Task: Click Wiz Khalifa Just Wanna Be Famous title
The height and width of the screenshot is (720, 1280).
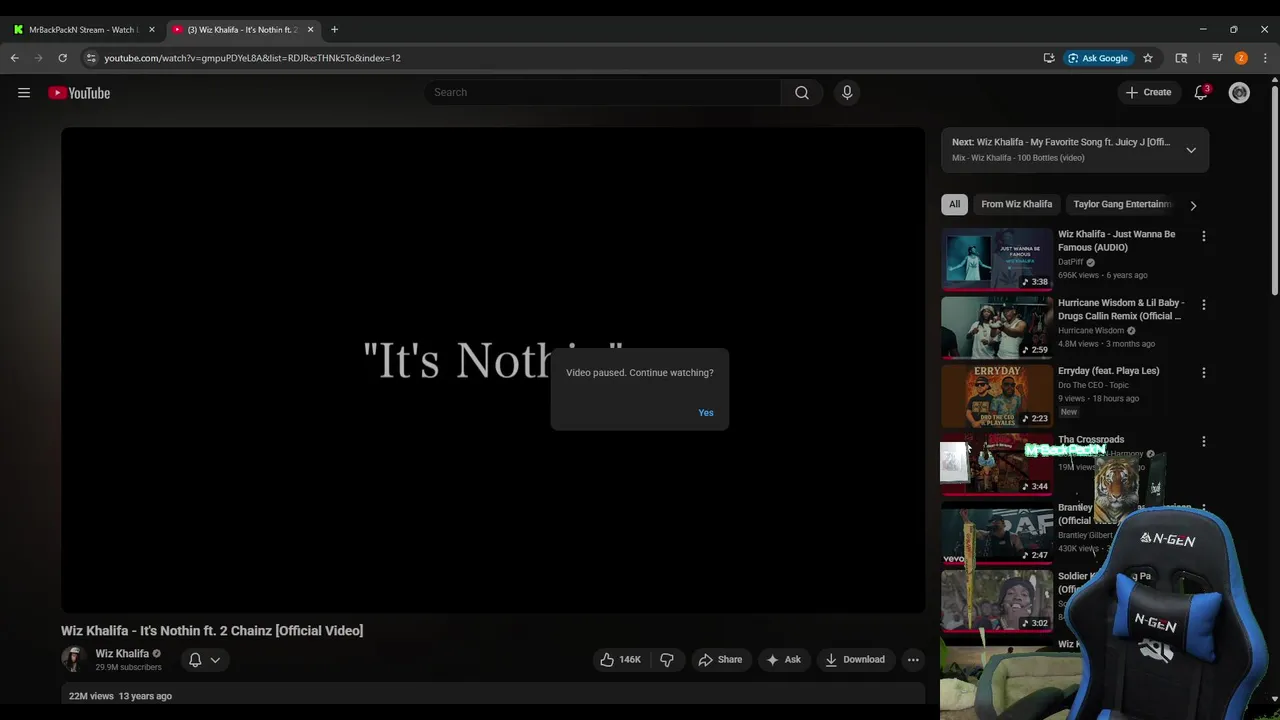Action: (x=1117, y=241)
